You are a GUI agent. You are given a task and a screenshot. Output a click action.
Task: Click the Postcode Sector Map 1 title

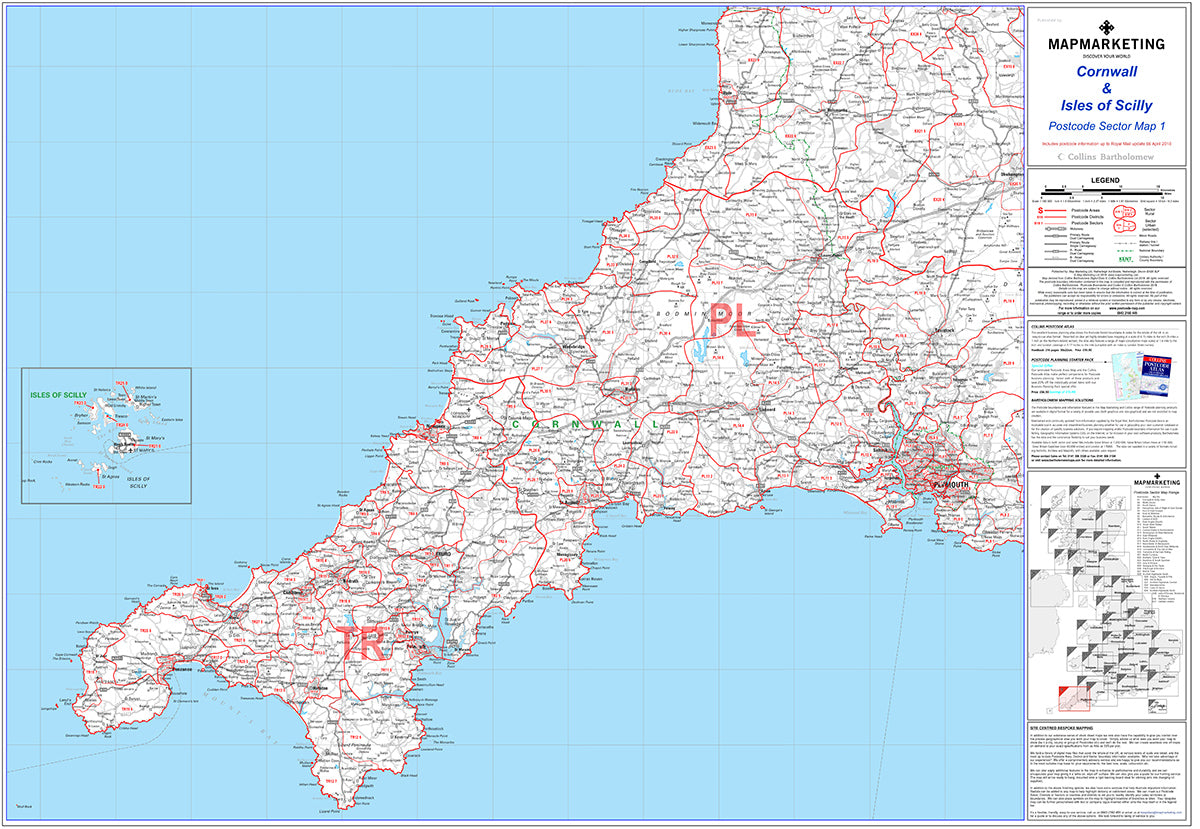coord(1106,126)
